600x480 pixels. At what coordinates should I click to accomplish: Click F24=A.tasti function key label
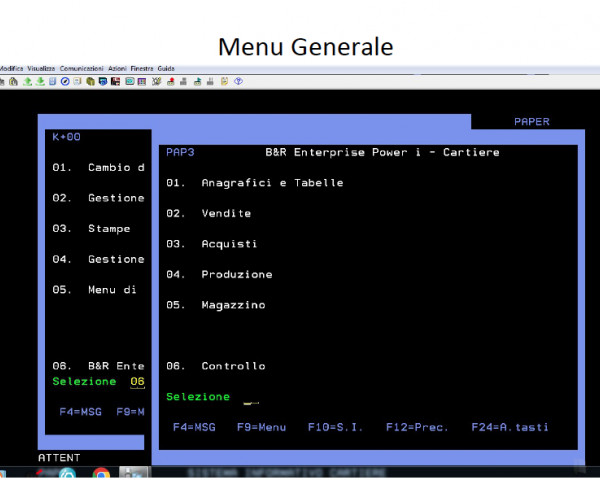click(510, 427)
